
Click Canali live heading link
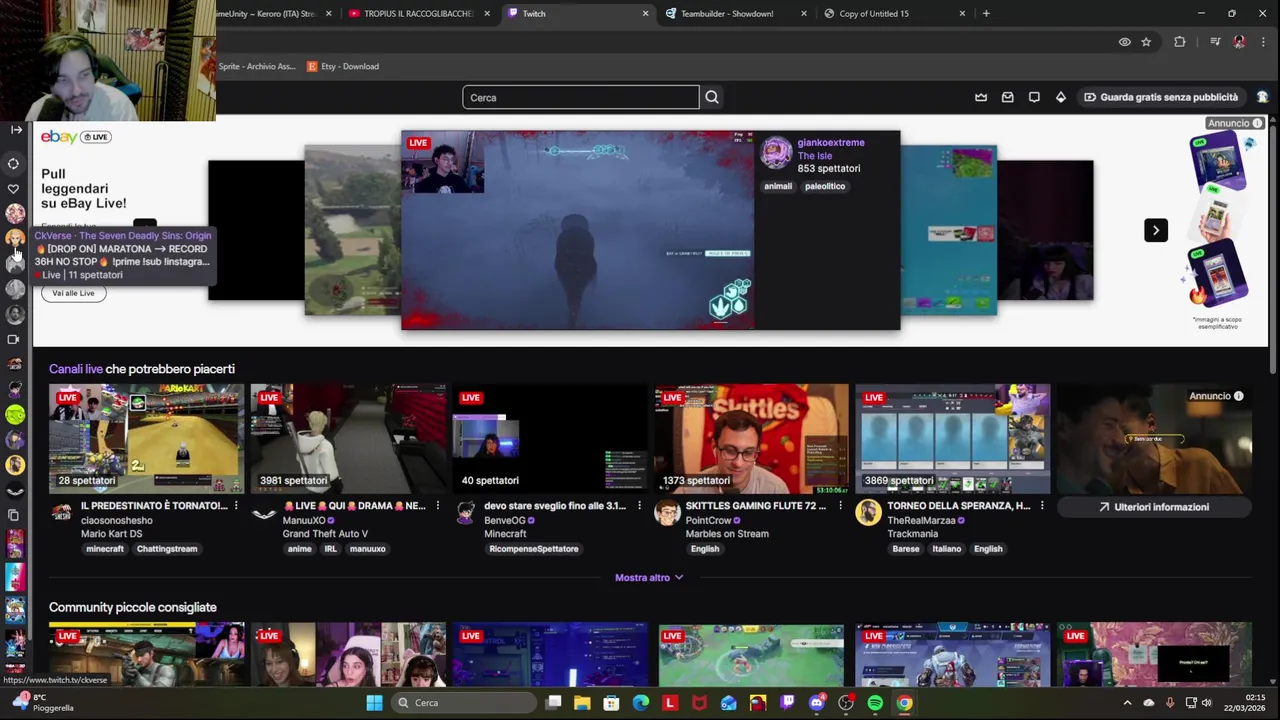click(76, 369)
